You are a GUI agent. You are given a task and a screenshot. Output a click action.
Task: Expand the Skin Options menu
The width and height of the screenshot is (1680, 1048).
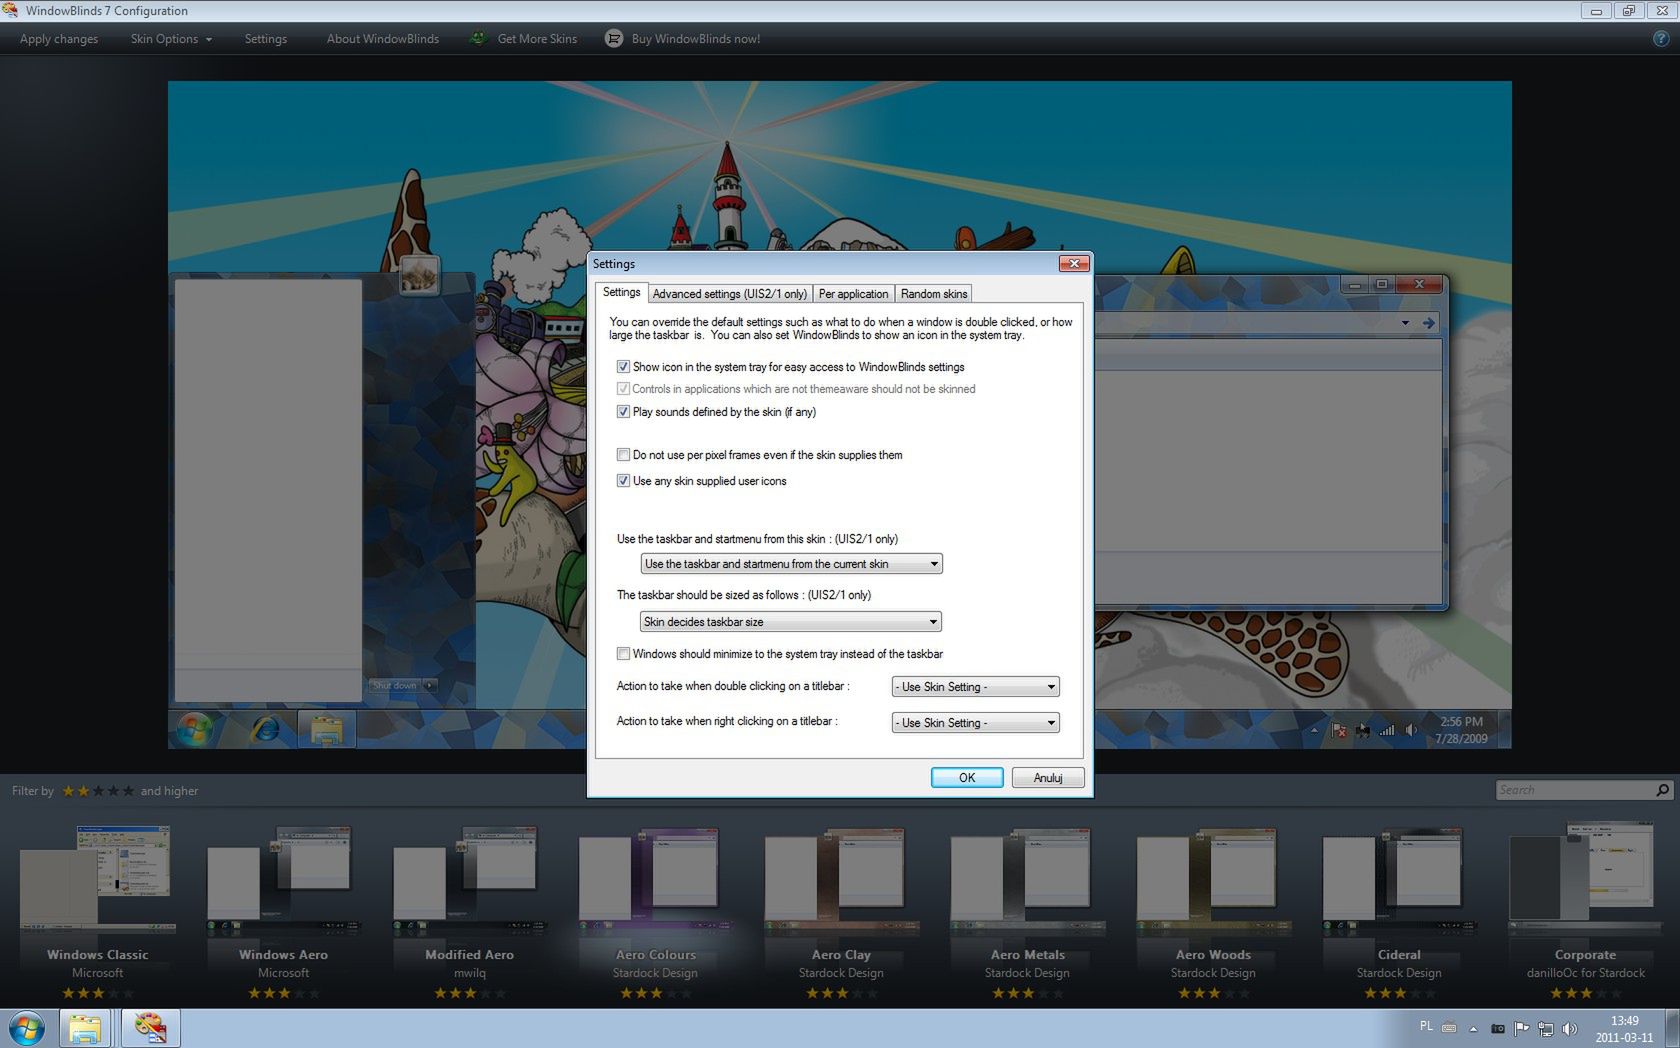(171, 39)
